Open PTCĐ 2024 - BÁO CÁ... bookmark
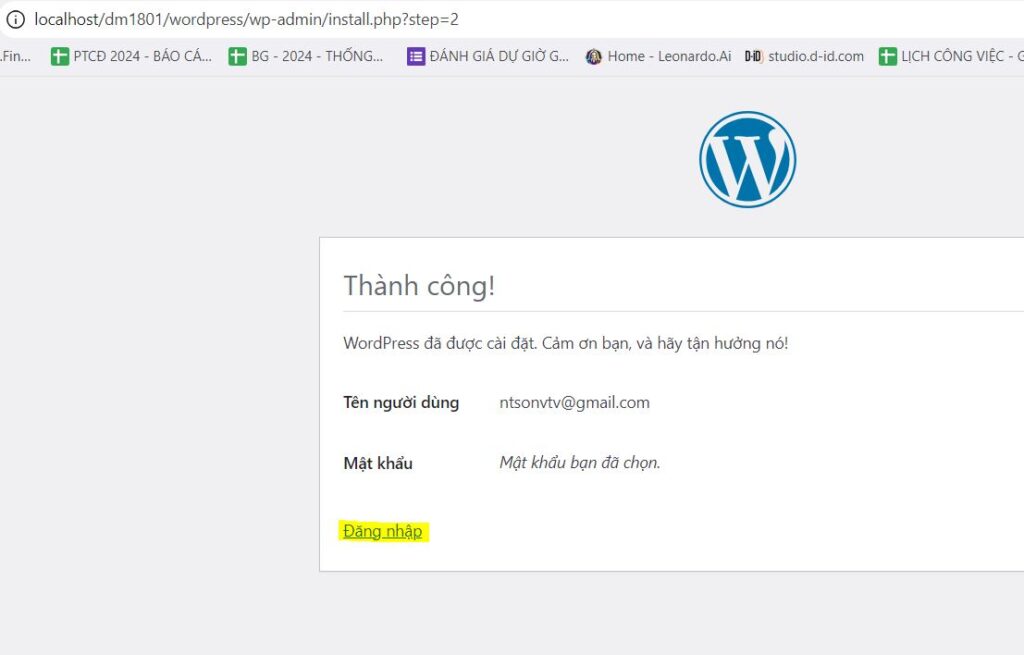 click(131, 56)
